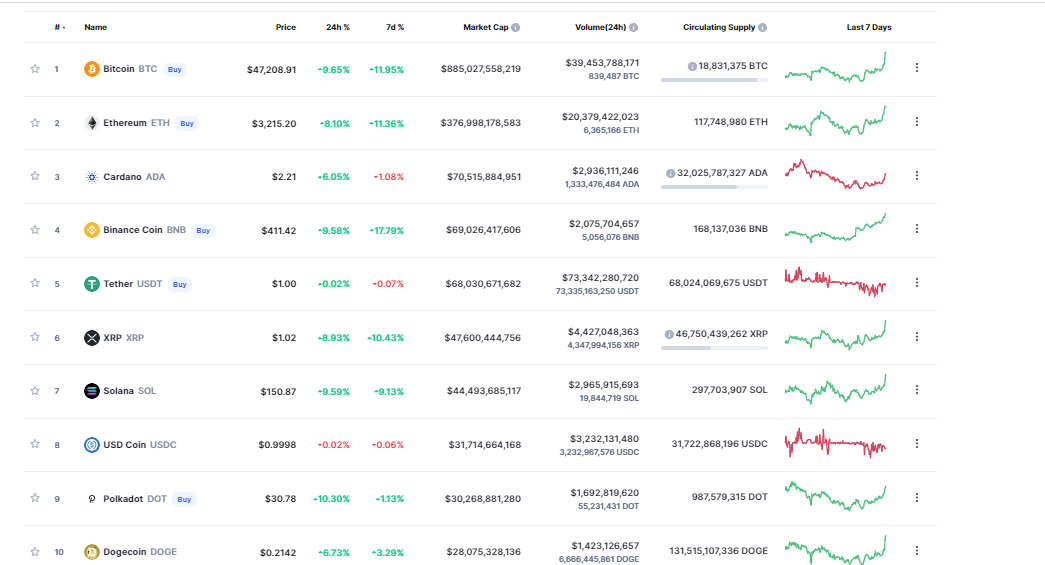The image size is (1045, 565).
Task: Open Bitcoin 7-day sparkline chart
Action: click(x=836, y=68)
